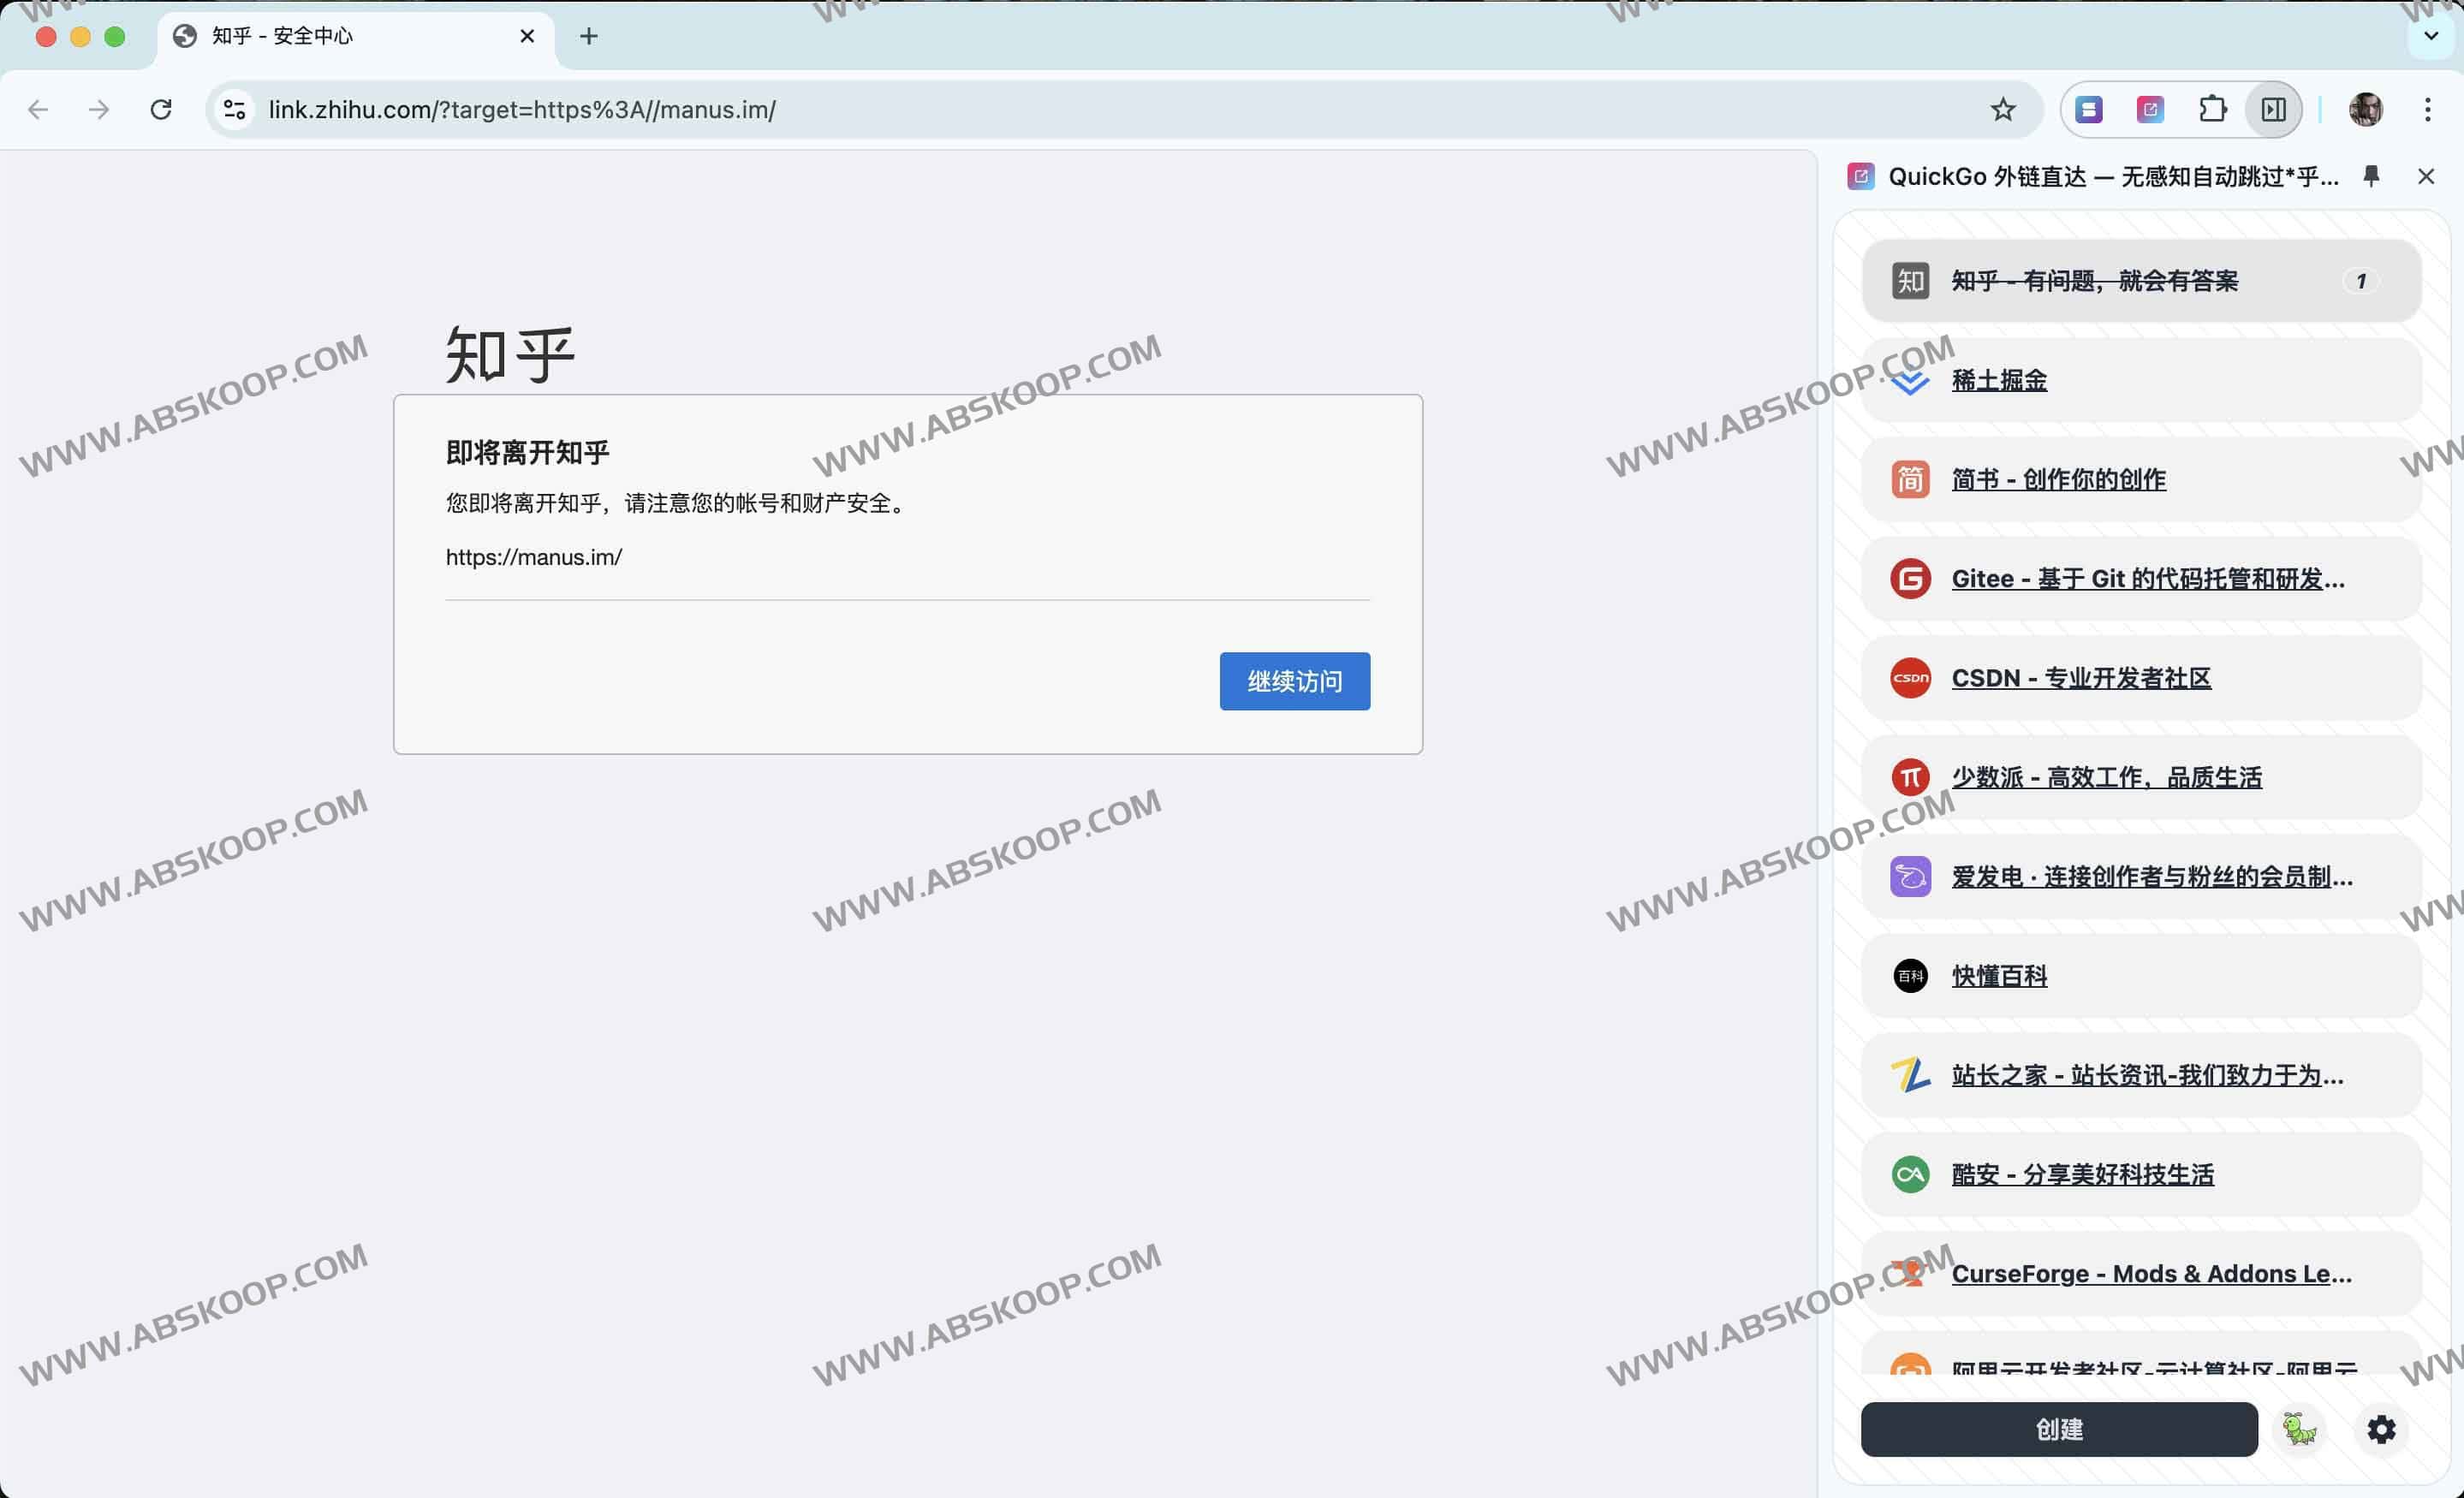Pin the QuickGo side panel
The image size is (2464, 1498).
click(x=2371, y=176)
